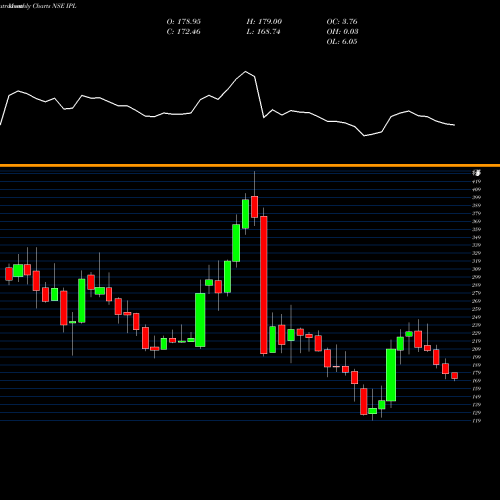500x500 pixels.
Task: Select the open value 'O: 178.95'
Action: click(x=184, y=22)
